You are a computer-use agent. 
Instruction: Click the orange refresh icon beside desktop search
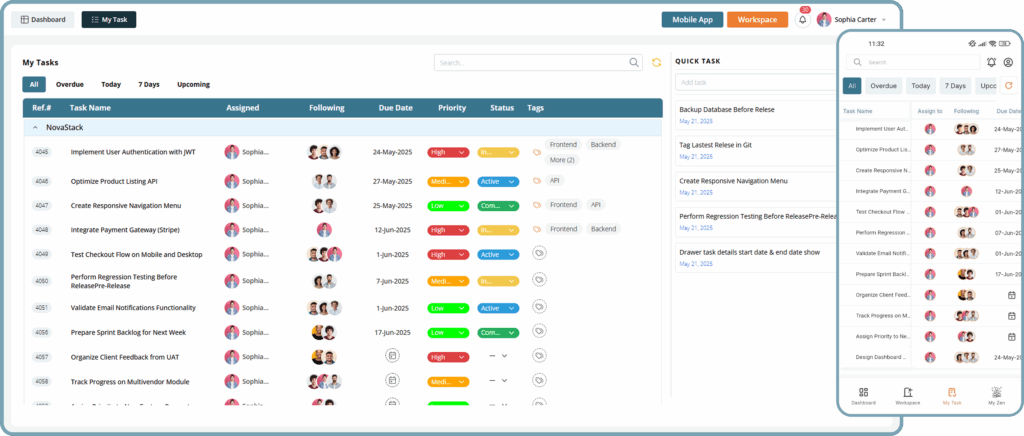656,62
